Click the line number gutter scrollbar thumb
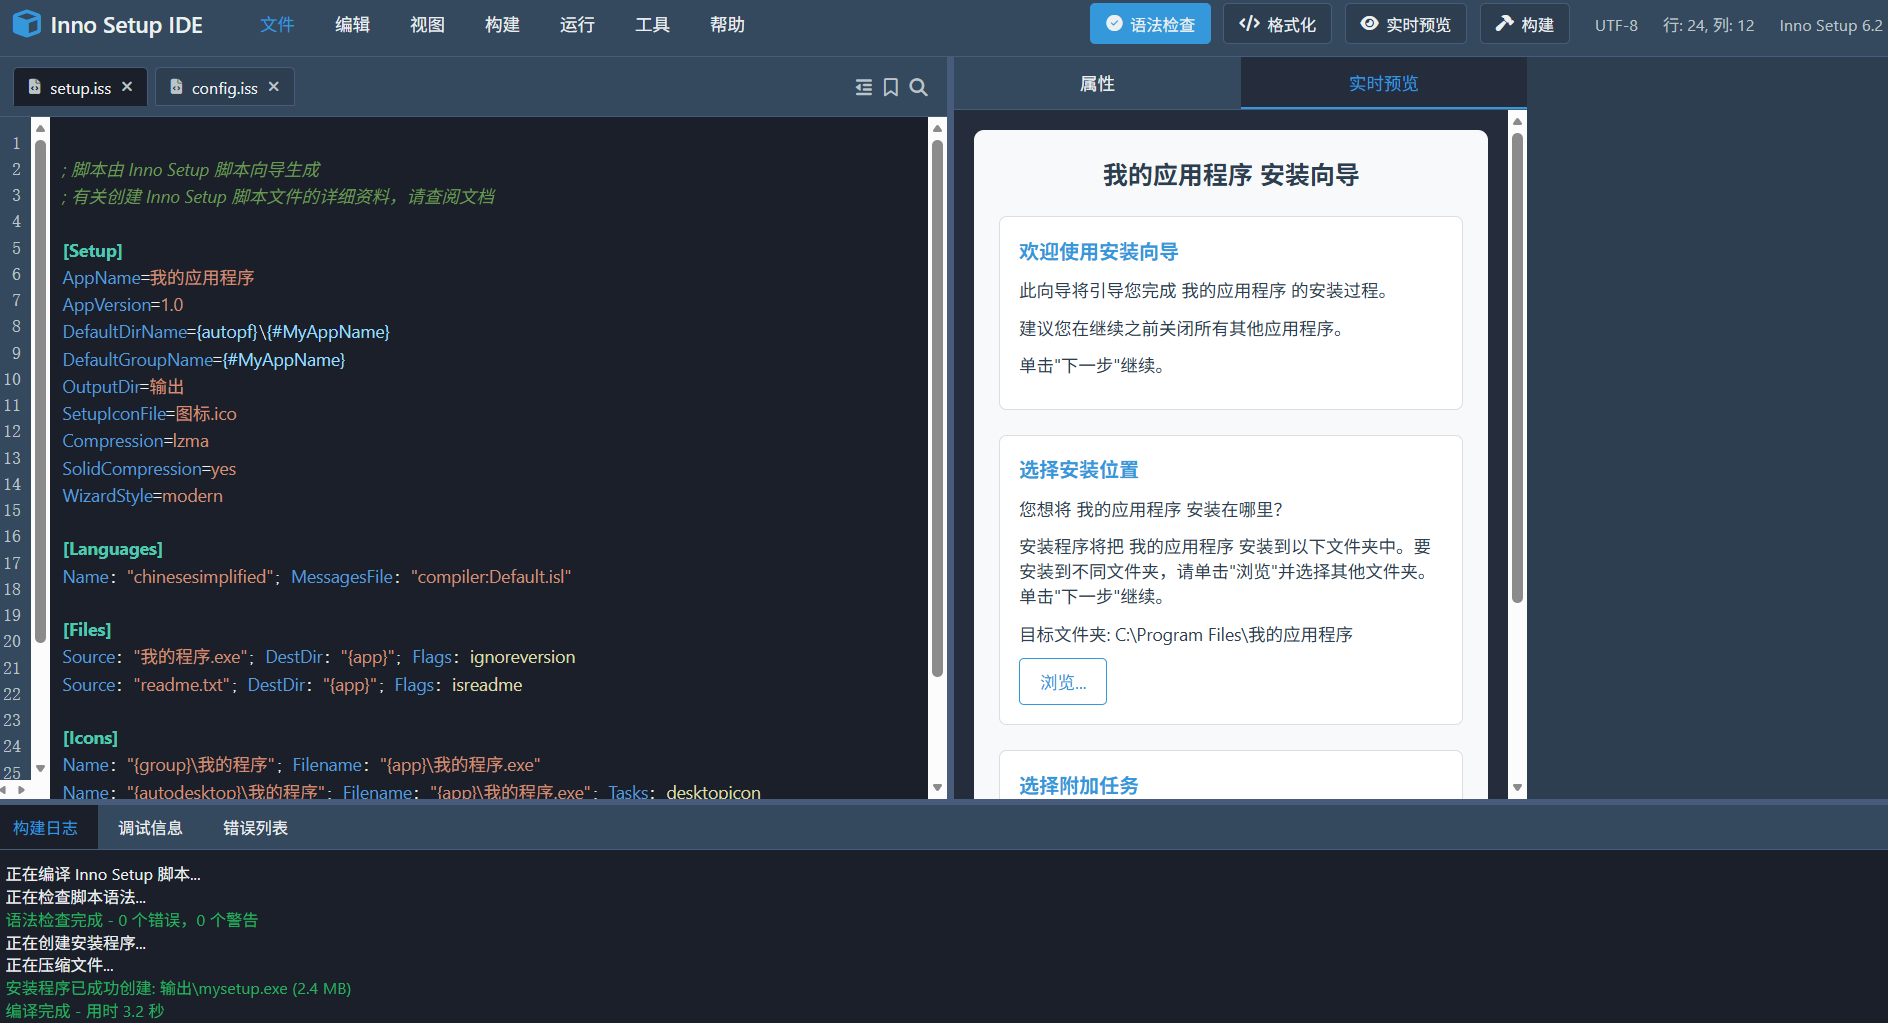This screenshot has width=1888, height=1023. [x=40, y=390]
